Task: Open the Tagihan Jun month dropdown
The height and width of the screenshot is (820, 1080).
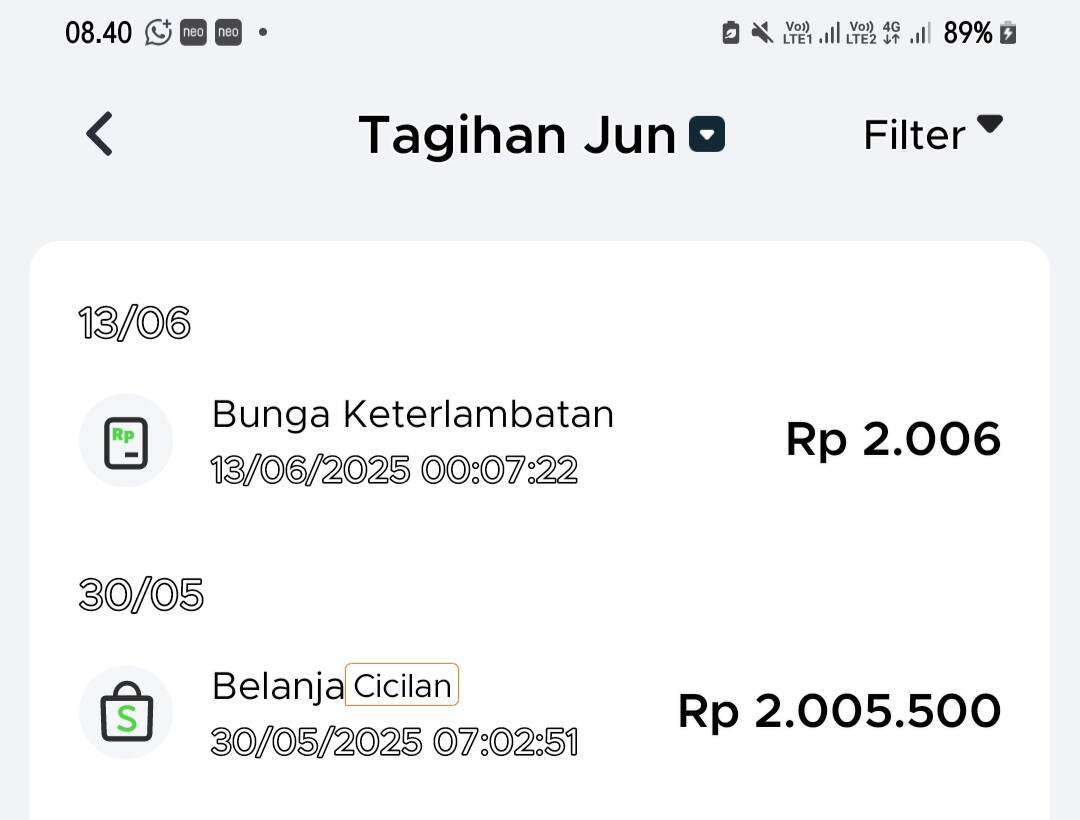Action: tap(707, 134)
